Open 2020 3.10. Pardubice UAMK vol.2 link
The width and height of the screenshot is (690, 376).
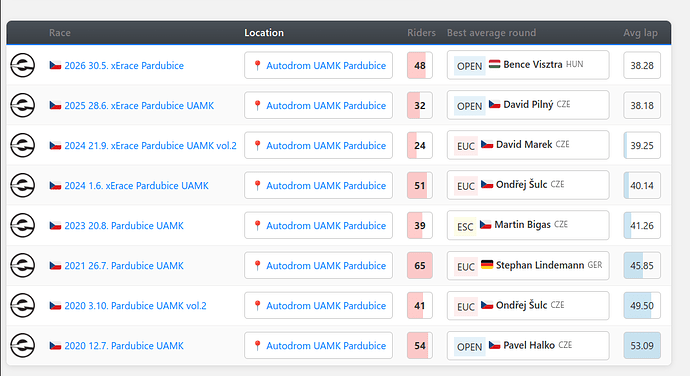click(136, 306)
